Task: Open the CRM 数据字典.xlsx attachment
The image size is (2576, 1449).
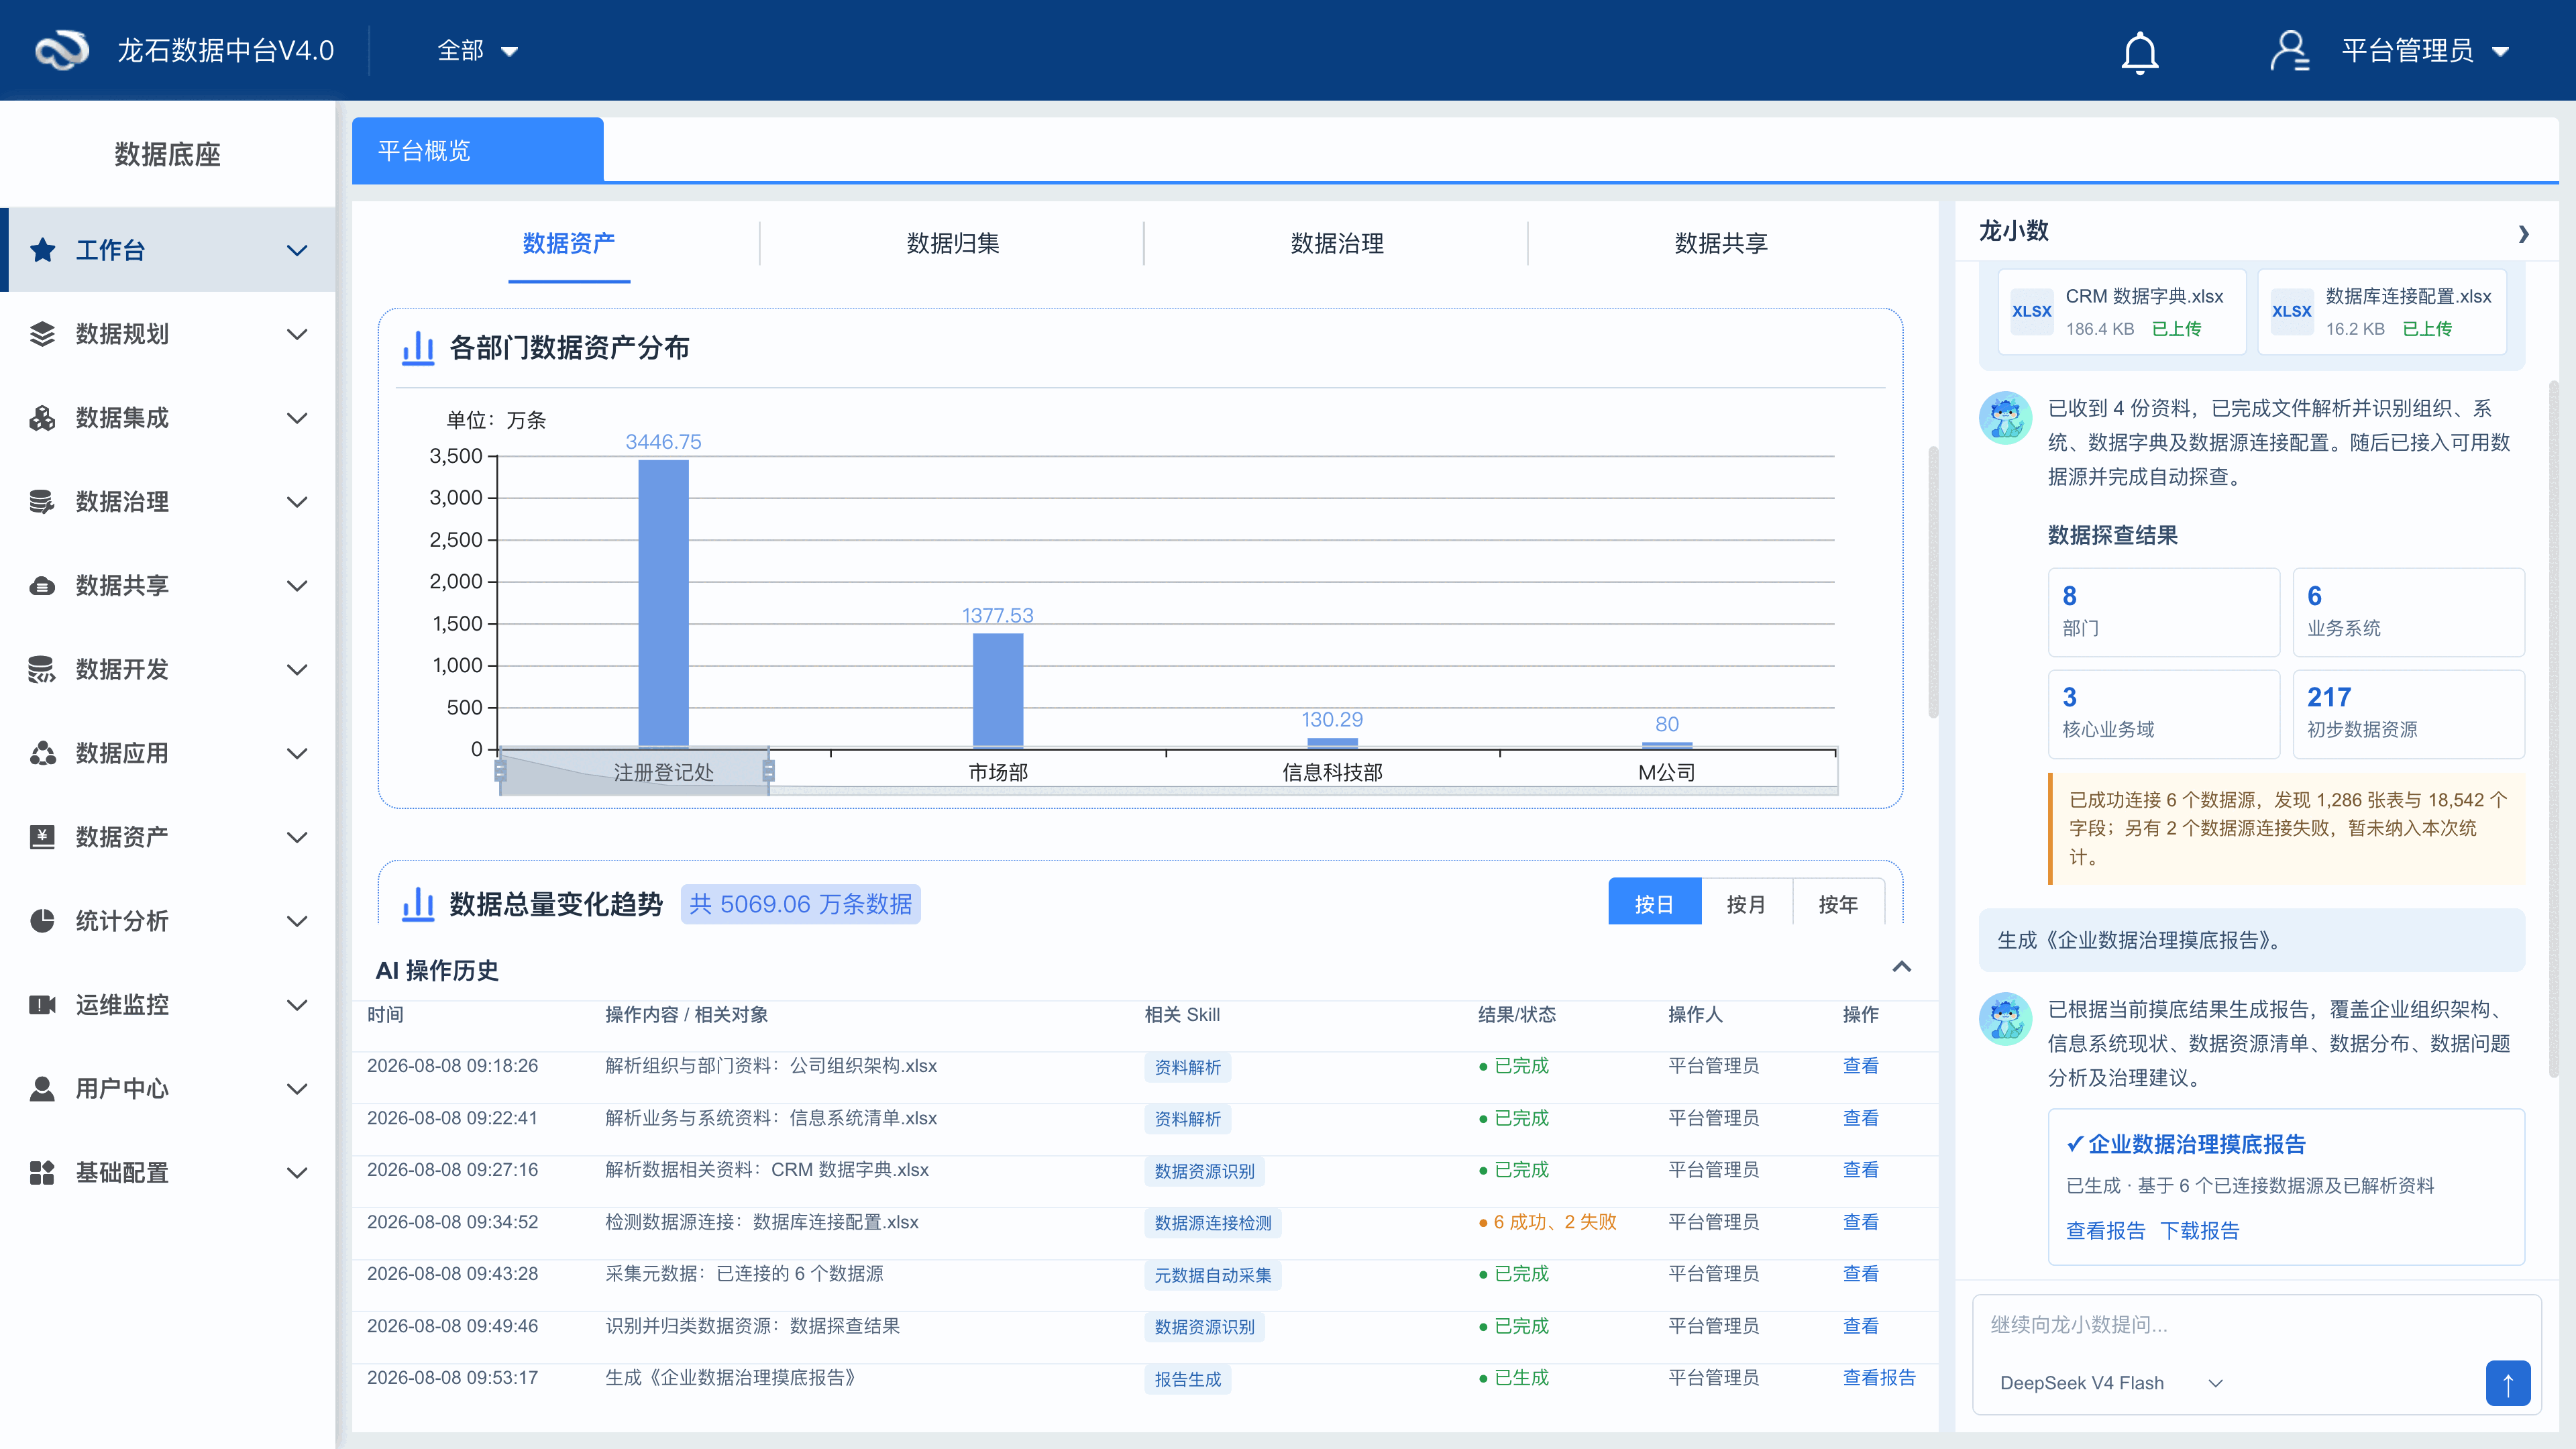Action: [2122, 311]
